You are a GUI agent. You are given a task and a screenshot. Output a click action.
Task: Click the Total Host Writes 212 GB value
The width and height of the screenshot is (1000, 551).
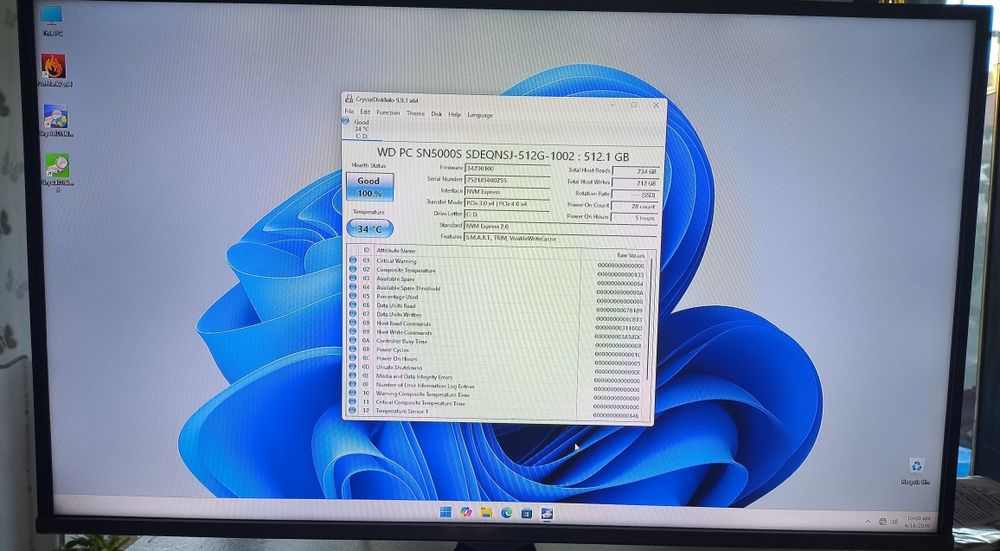pos(636,183)
